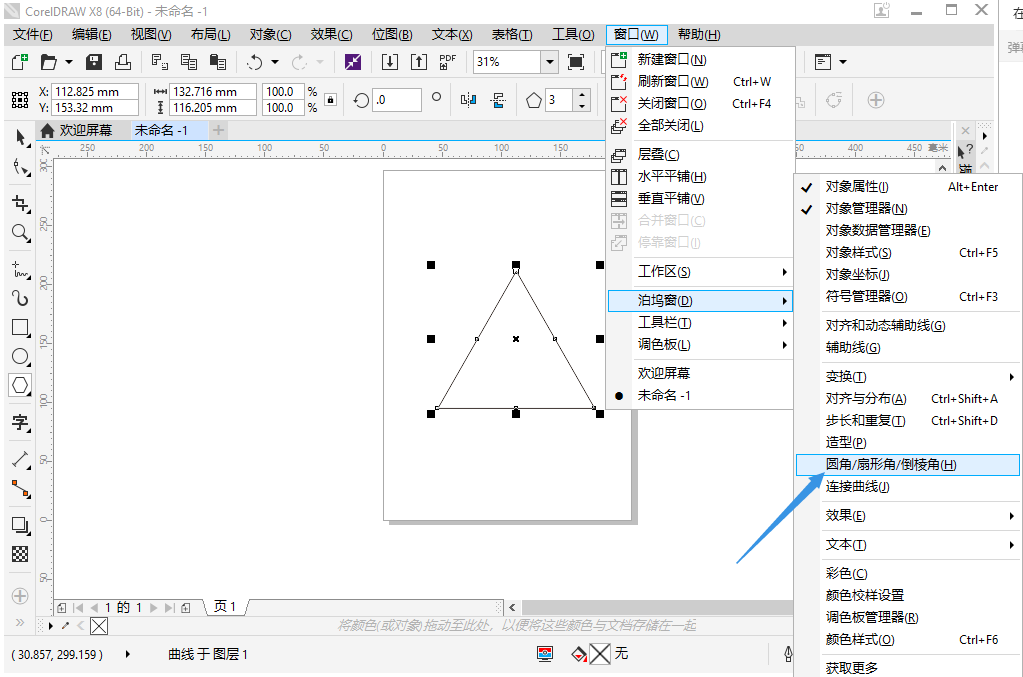The image size is (1023, 677).
Task: Select the Rectangle tool
Action: [x=20, y=327]
